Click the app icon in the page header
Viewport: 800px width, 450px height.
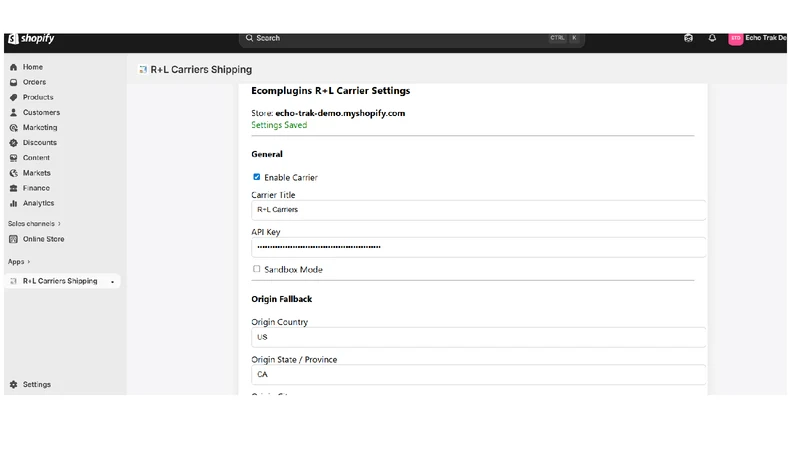[143, 70]
